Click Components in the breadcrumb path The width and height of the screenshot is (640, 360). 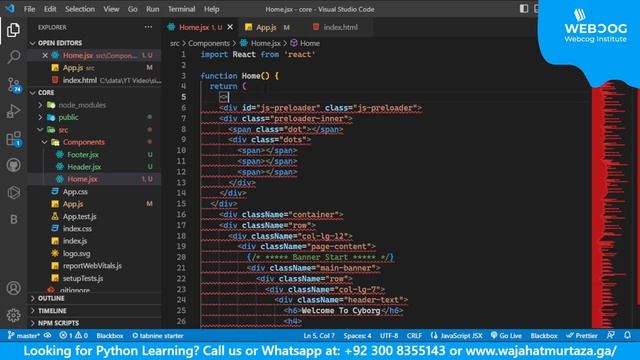(x=209, y=43)
